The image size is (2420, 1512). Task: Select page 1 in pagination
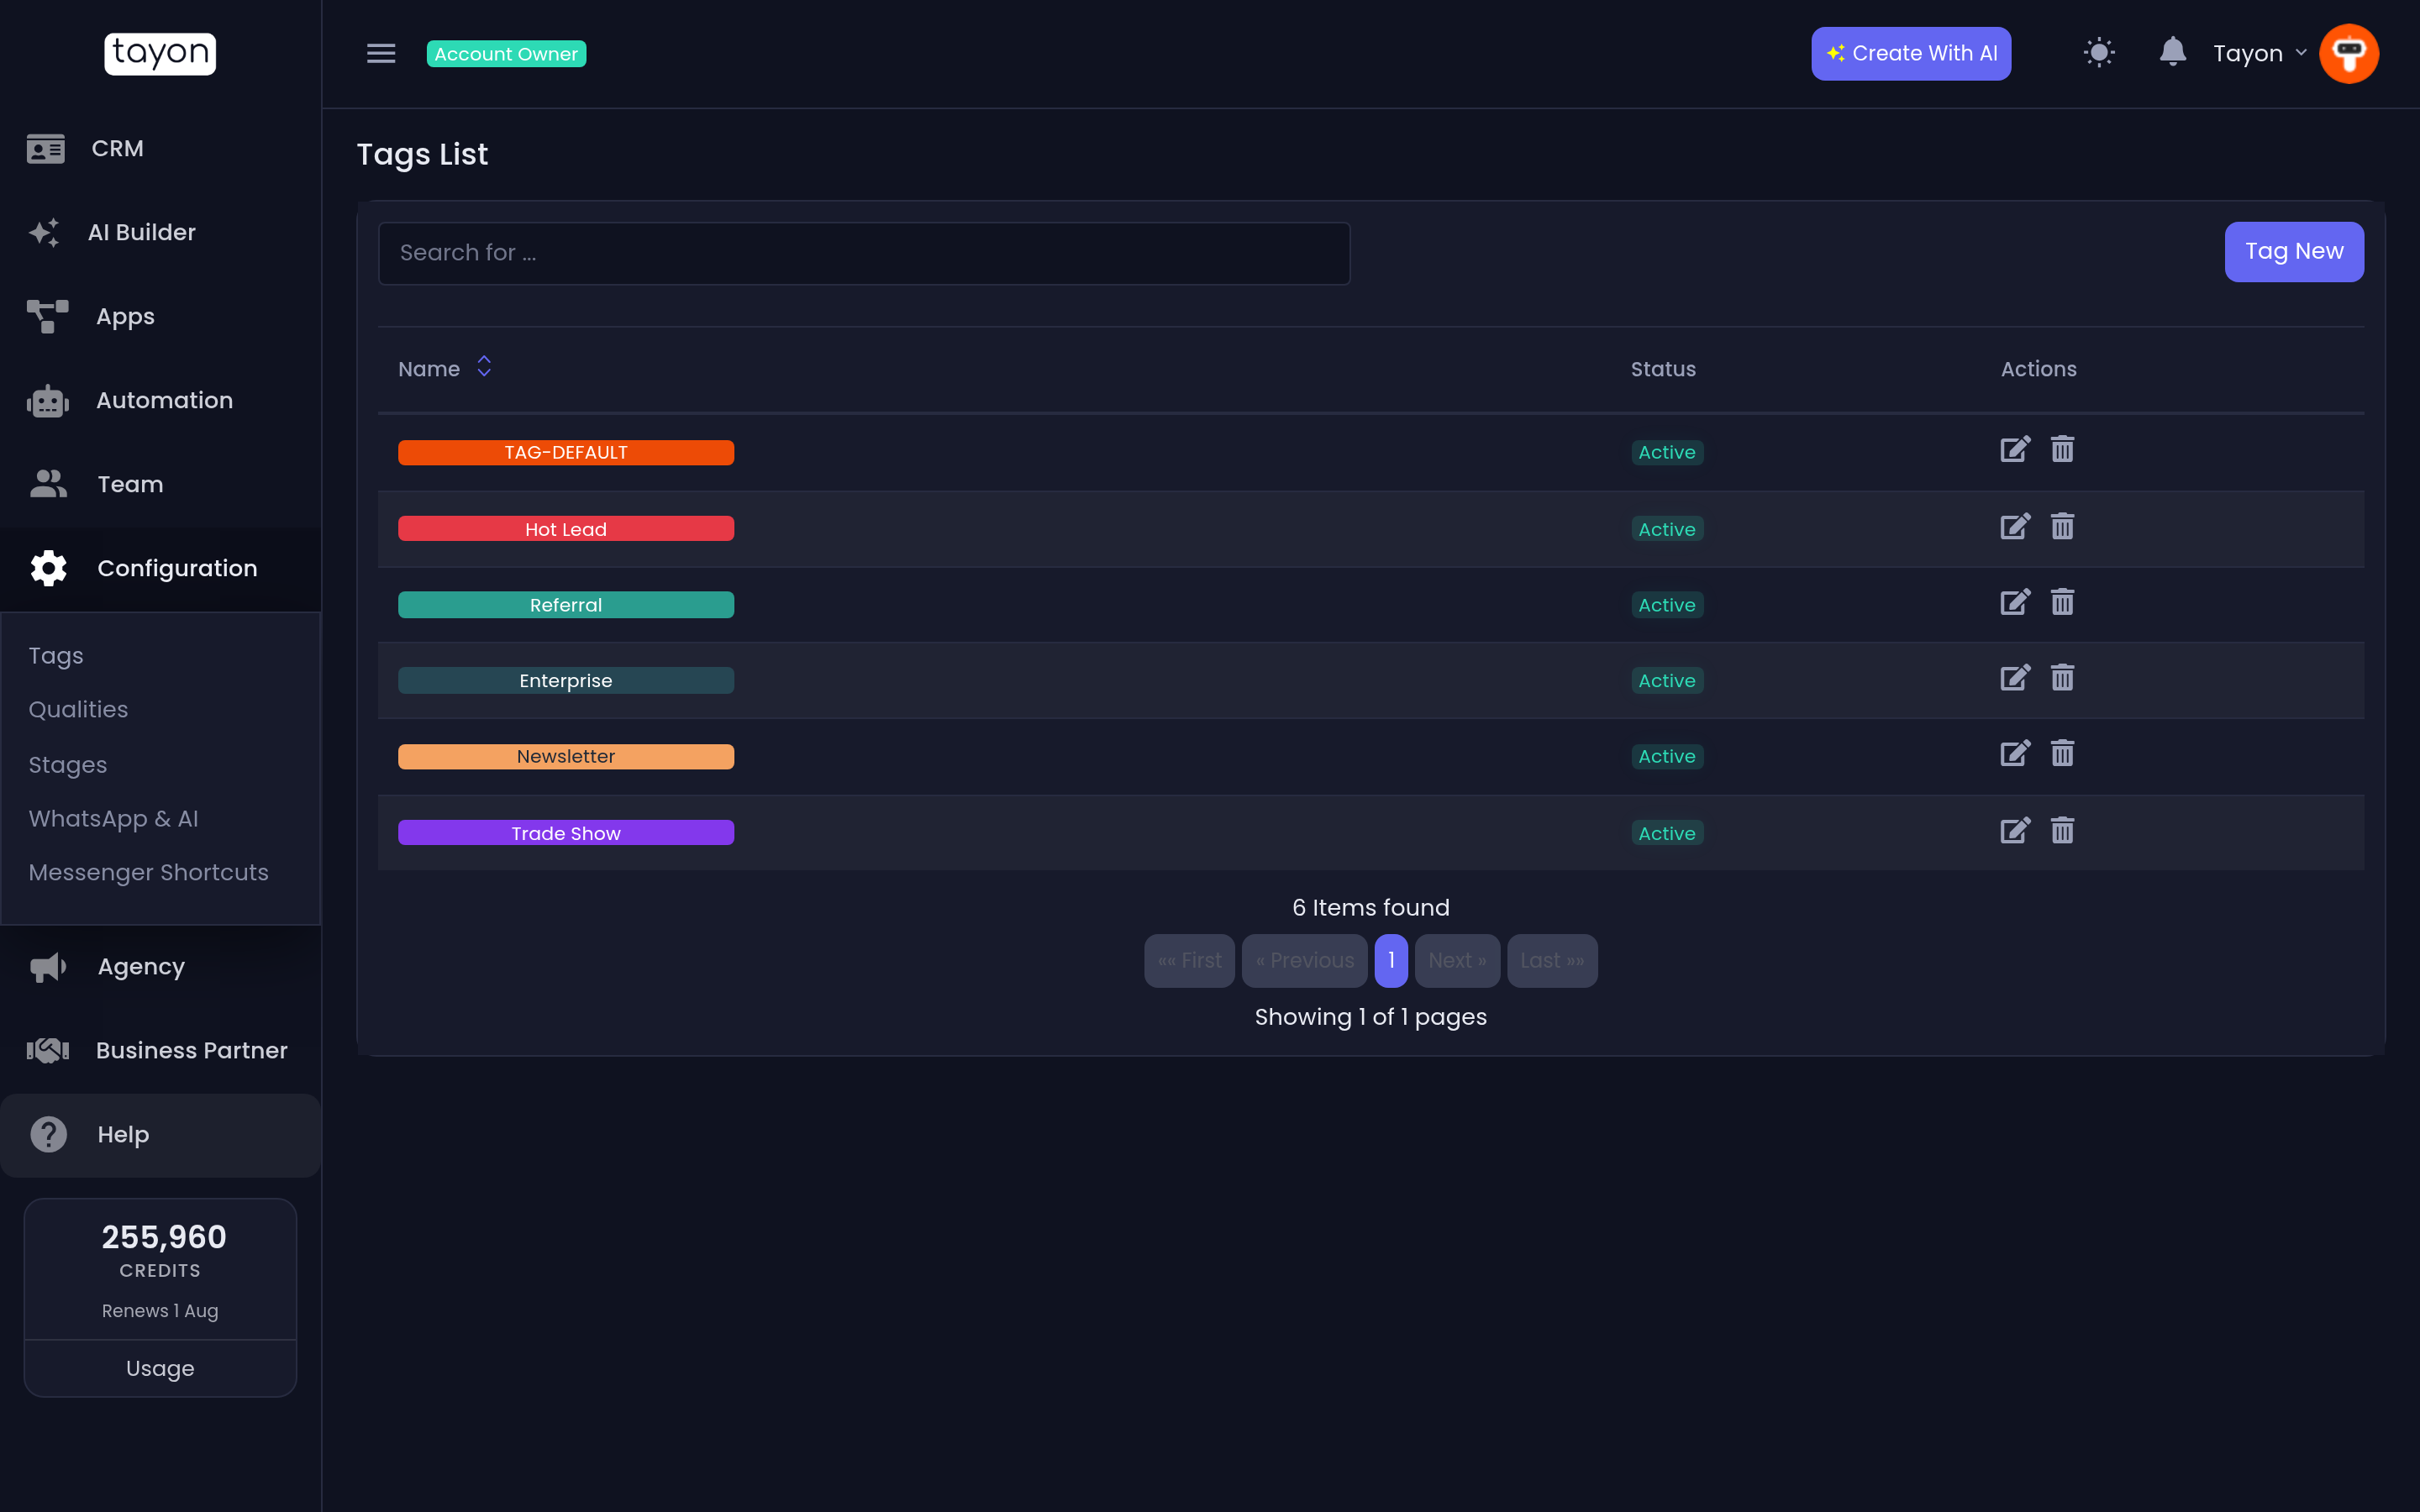1391,961
